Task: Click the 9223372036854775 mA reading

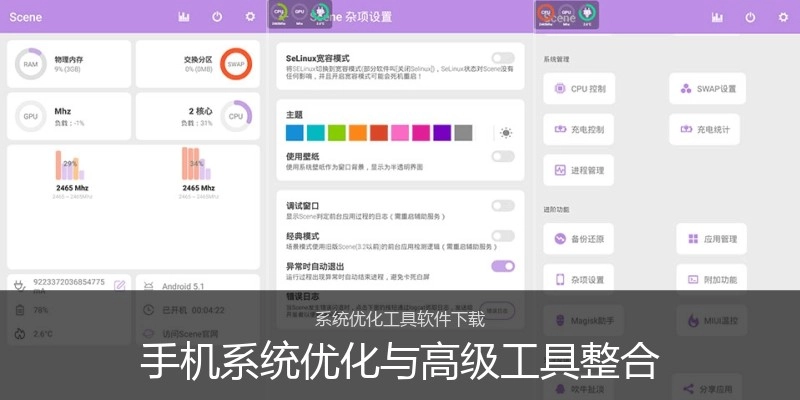Action: [69, 286]
